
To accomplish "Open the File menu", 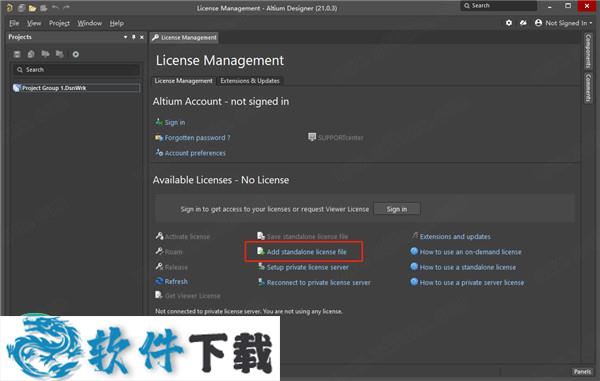I will 14,23.
